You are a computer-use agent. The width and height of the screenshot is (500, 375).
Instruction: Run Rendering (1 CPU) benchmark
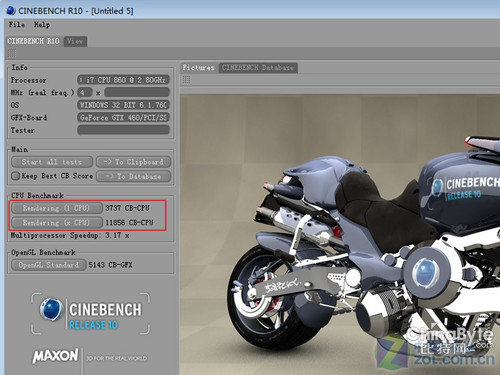(56, 208)
